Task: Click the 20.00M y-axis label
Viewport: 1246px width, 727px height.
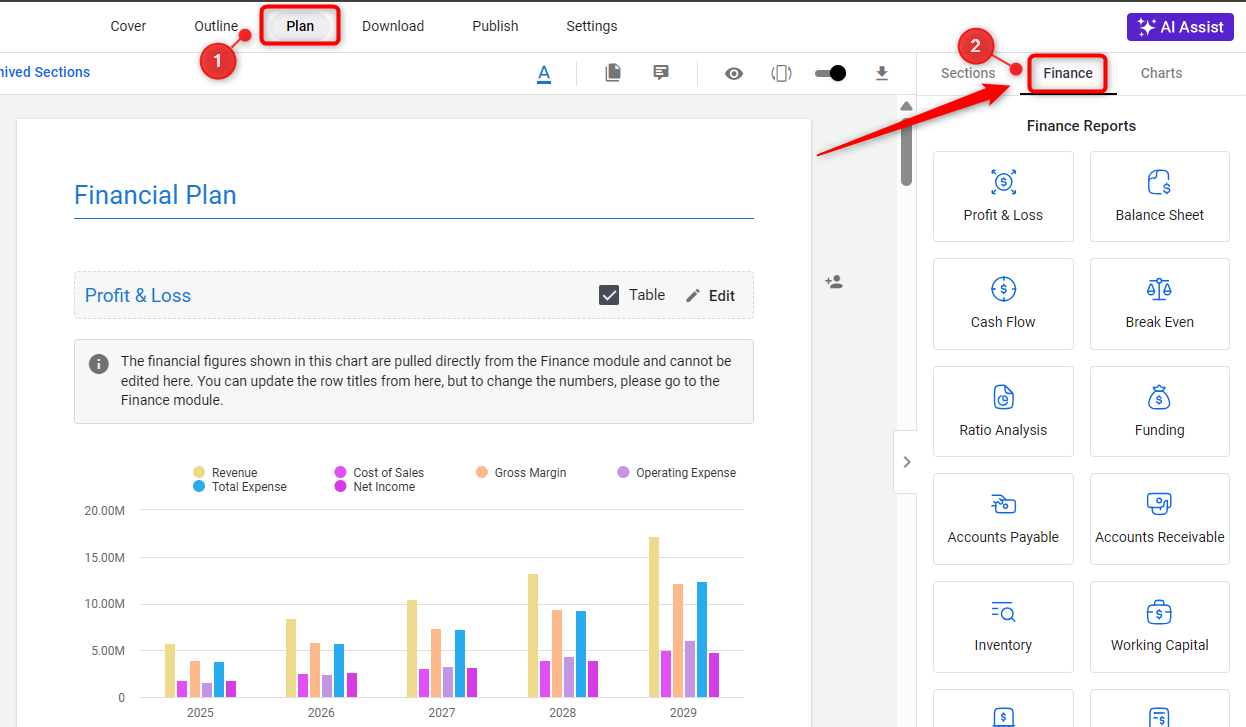Action: point(104,511)
